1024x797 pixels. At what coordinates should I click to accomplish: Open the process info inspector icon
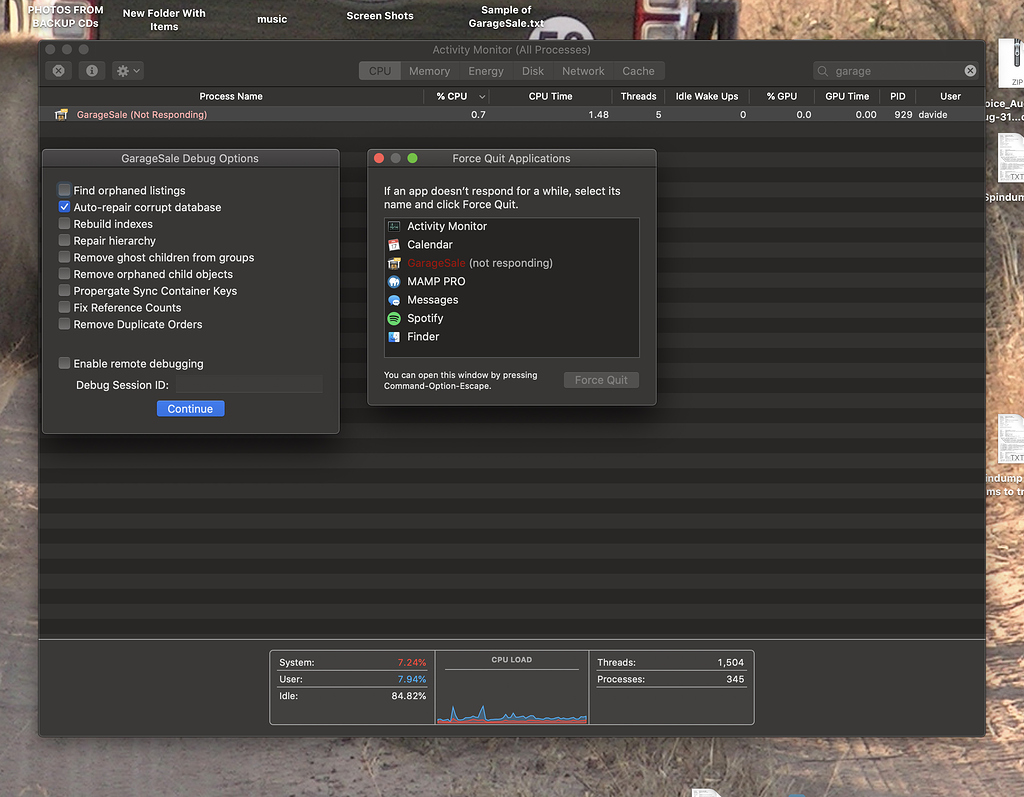92,71
